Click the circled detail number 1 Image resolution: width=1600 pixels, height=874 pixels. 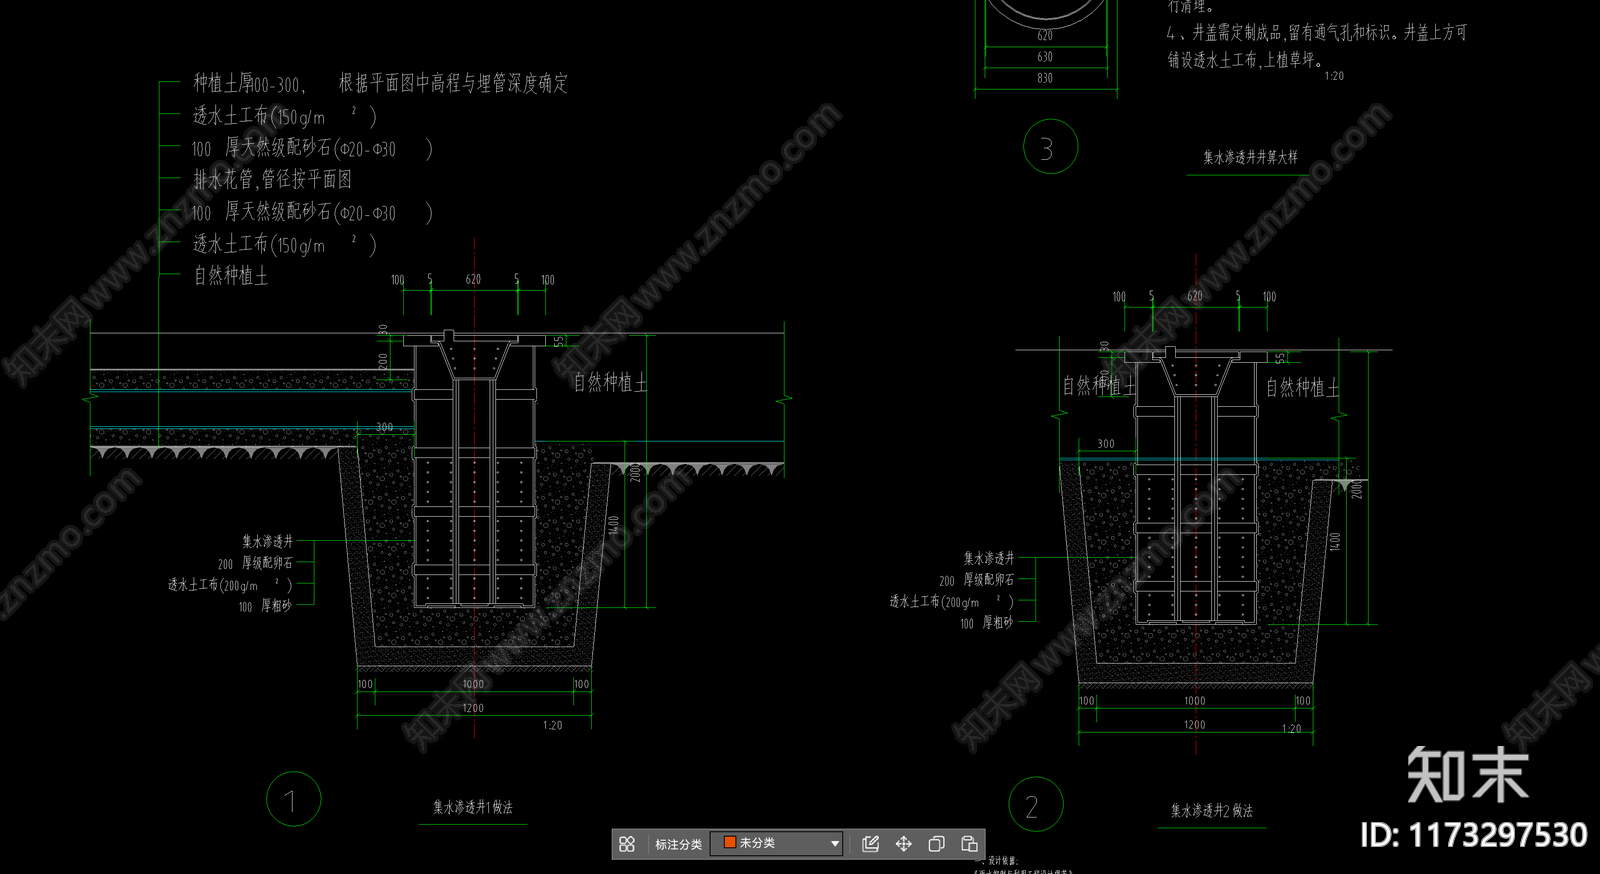click(293, 799)
